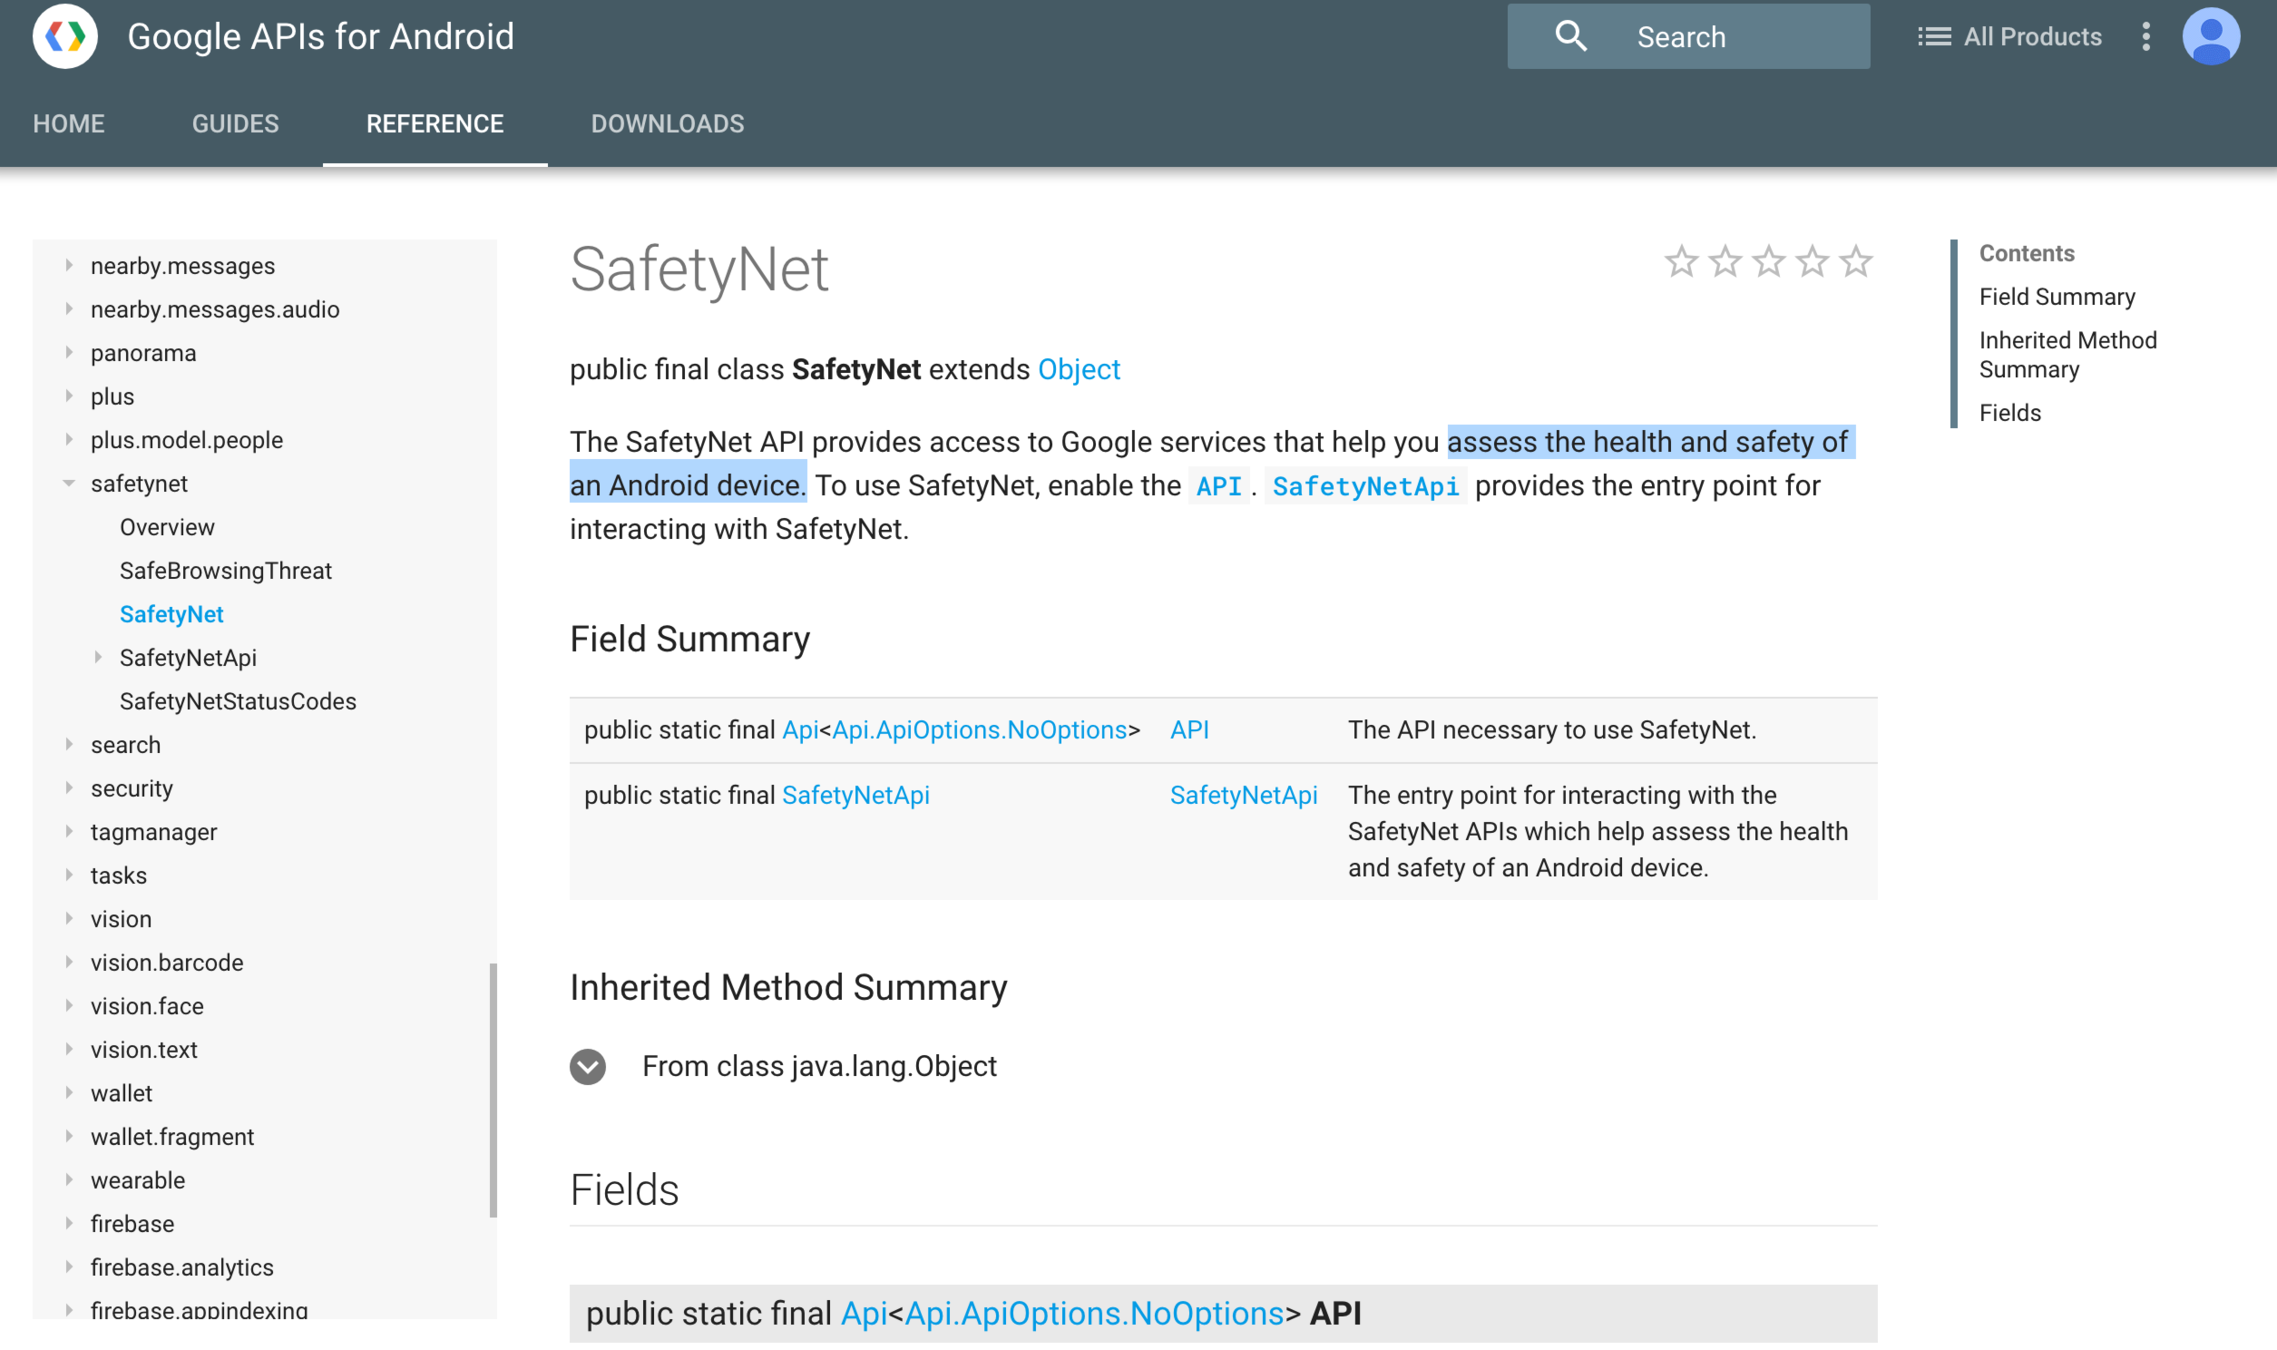Expand the plus.model.people package arrow
Screen dimensions: 2277x1350
[69, 439]
